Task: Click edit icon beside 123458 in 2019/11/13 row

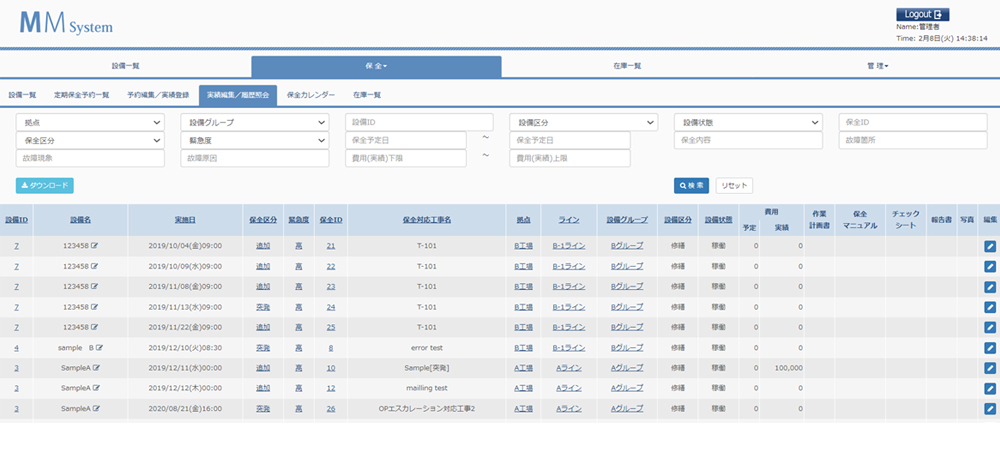Action: tap(95, 307)
